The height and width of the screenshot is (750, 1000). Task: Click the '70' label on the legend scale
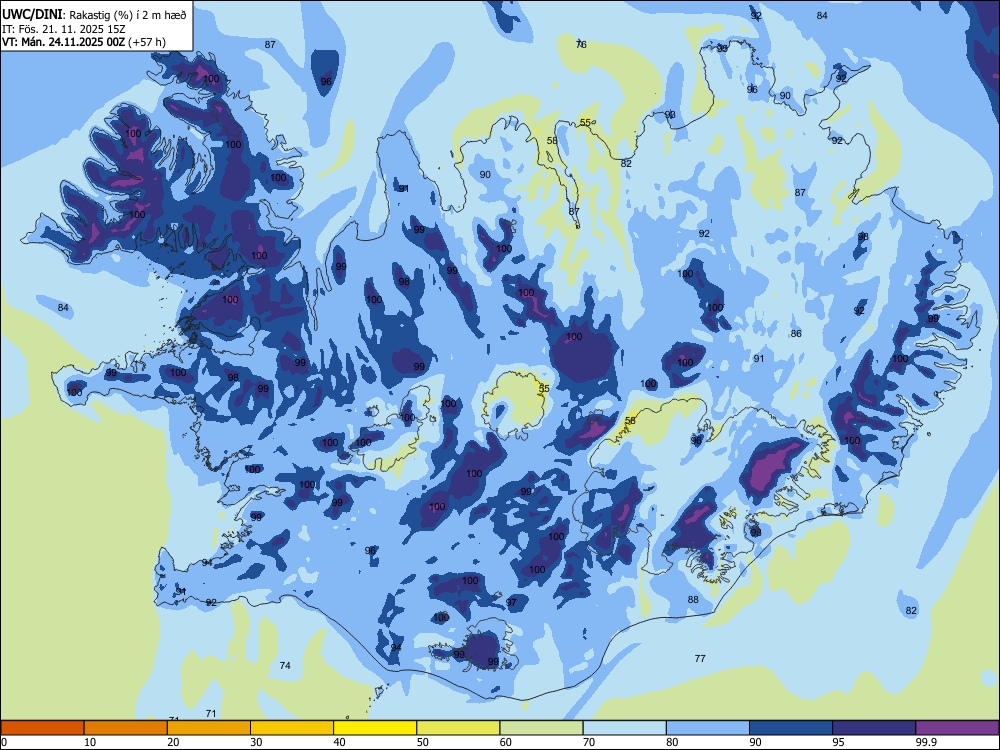(589, 742)
